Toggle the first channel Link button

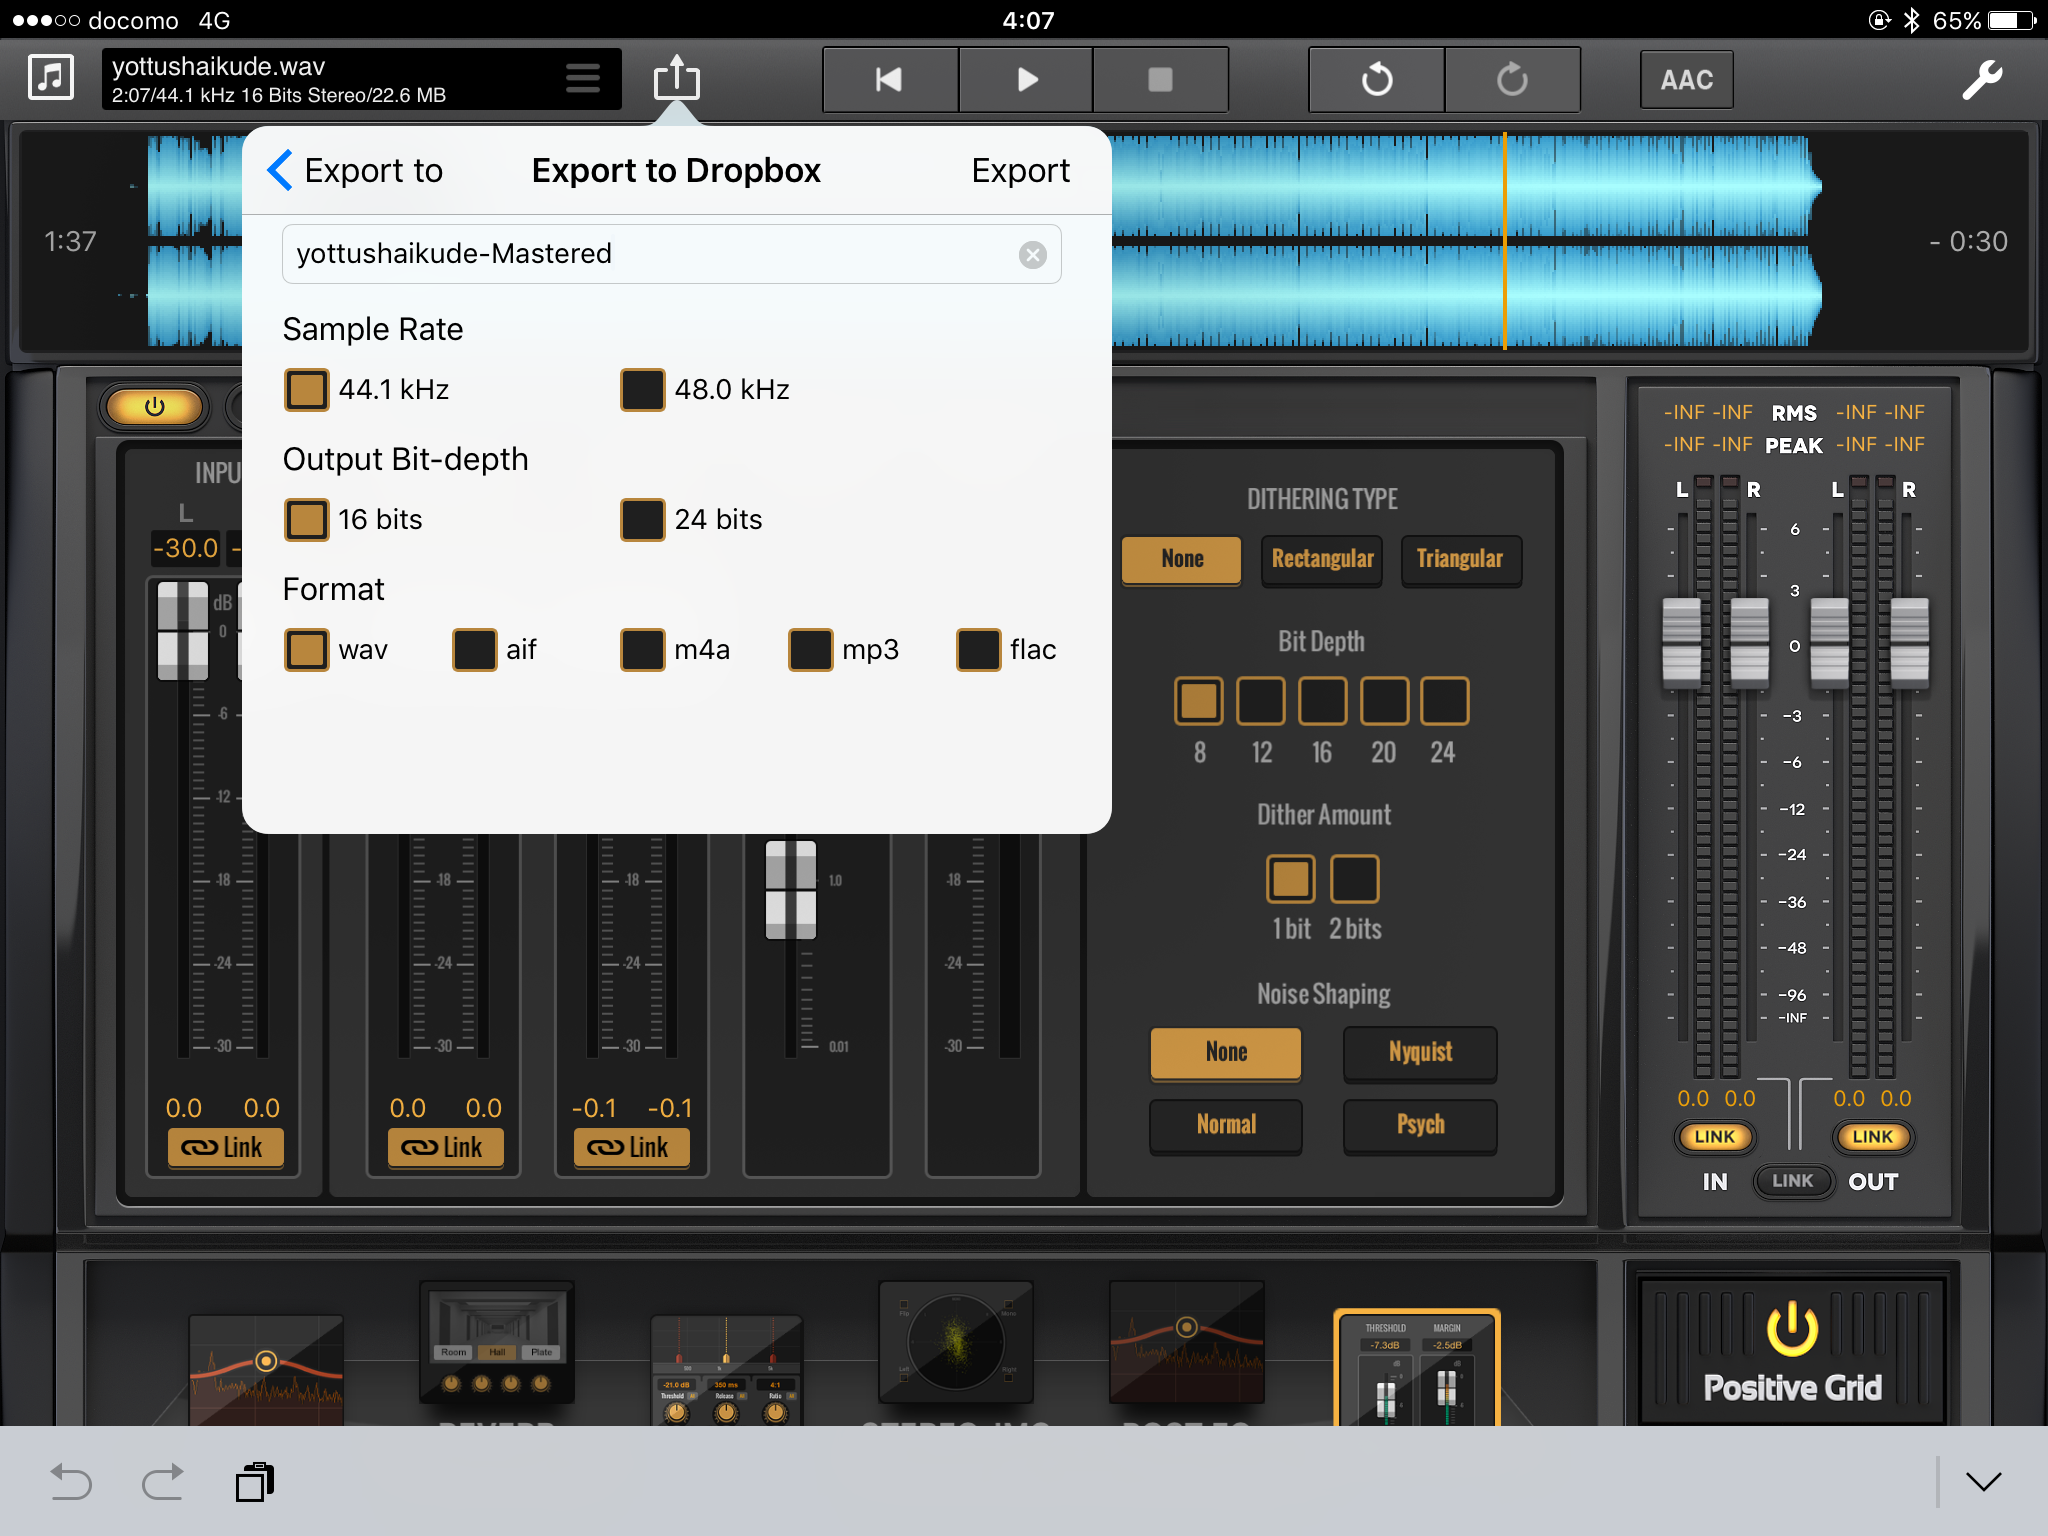point(224,1148)
